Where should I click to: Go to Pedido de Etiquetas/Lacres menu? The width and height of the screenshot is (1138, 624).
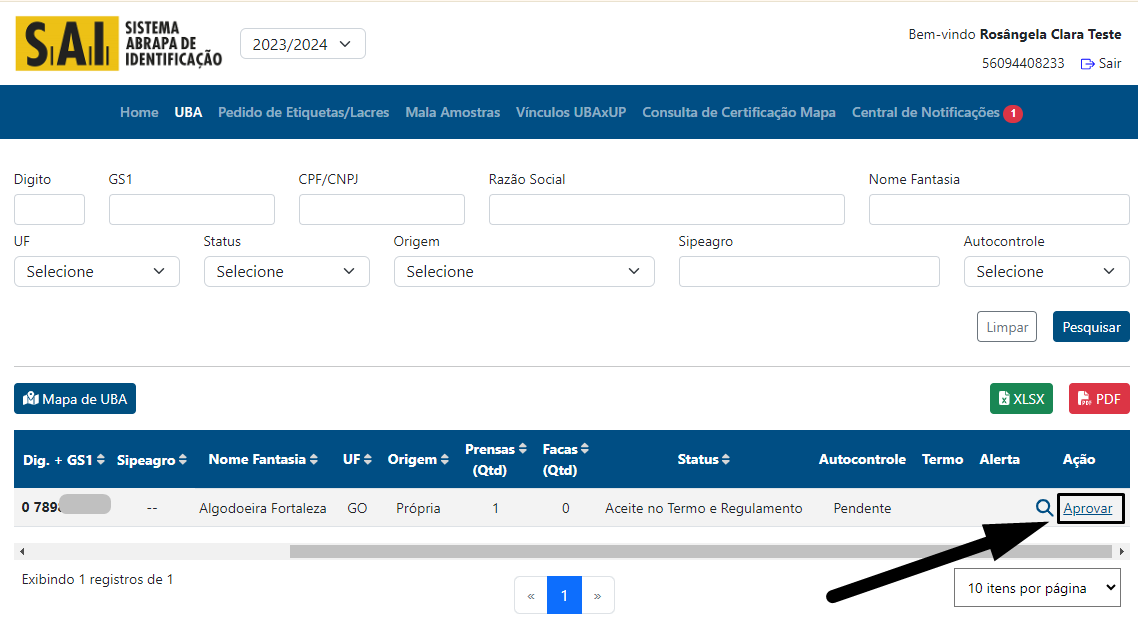[x=303, y=113]
